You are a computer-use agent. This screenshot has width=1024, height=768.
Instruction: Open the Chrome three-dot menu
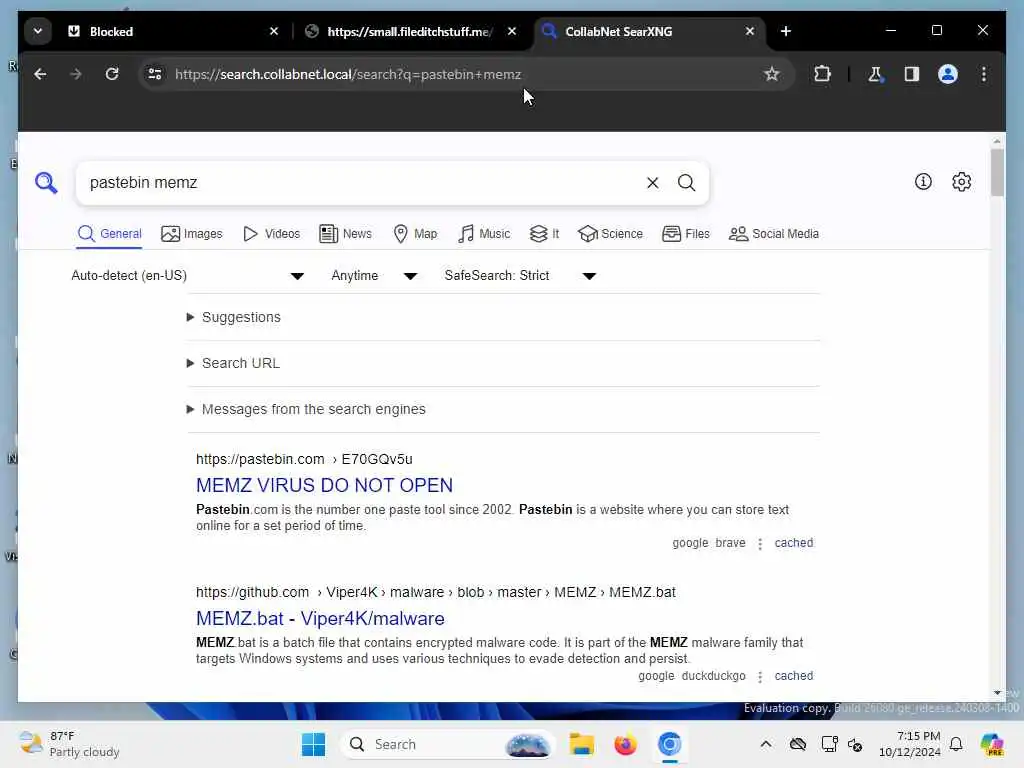[984, 74]
